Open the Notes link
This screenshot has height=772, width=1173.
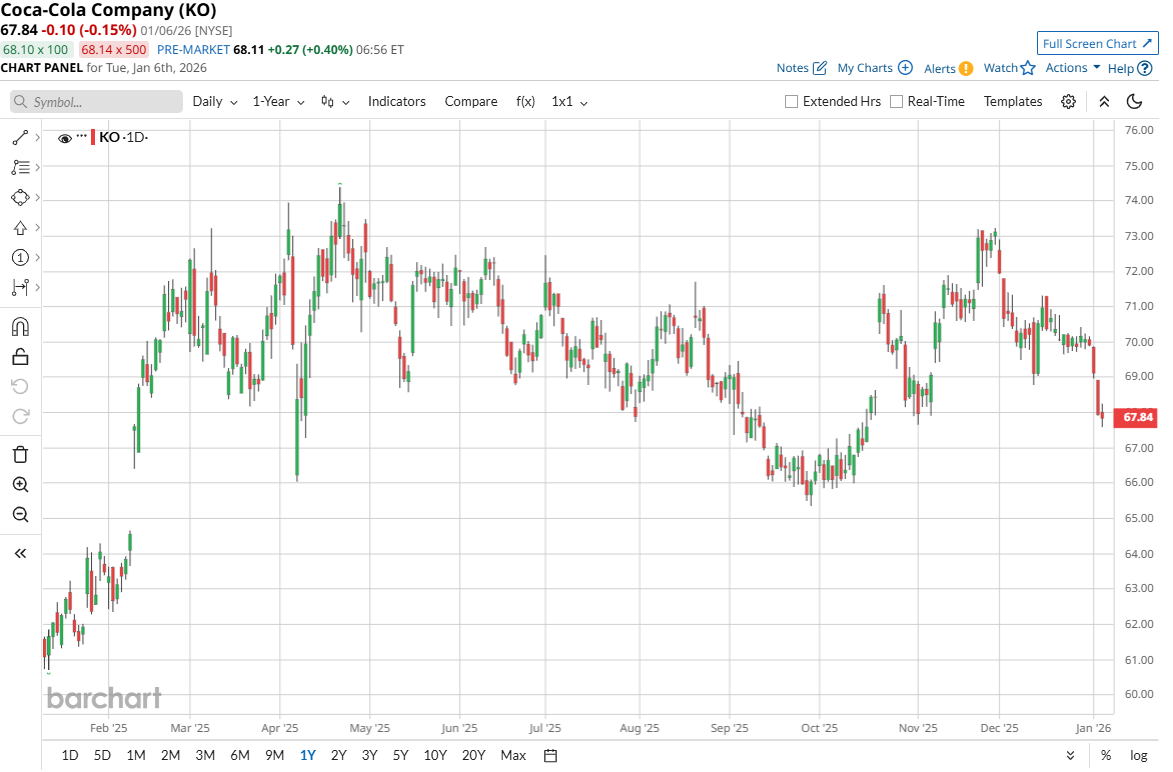tap(792, 68)
